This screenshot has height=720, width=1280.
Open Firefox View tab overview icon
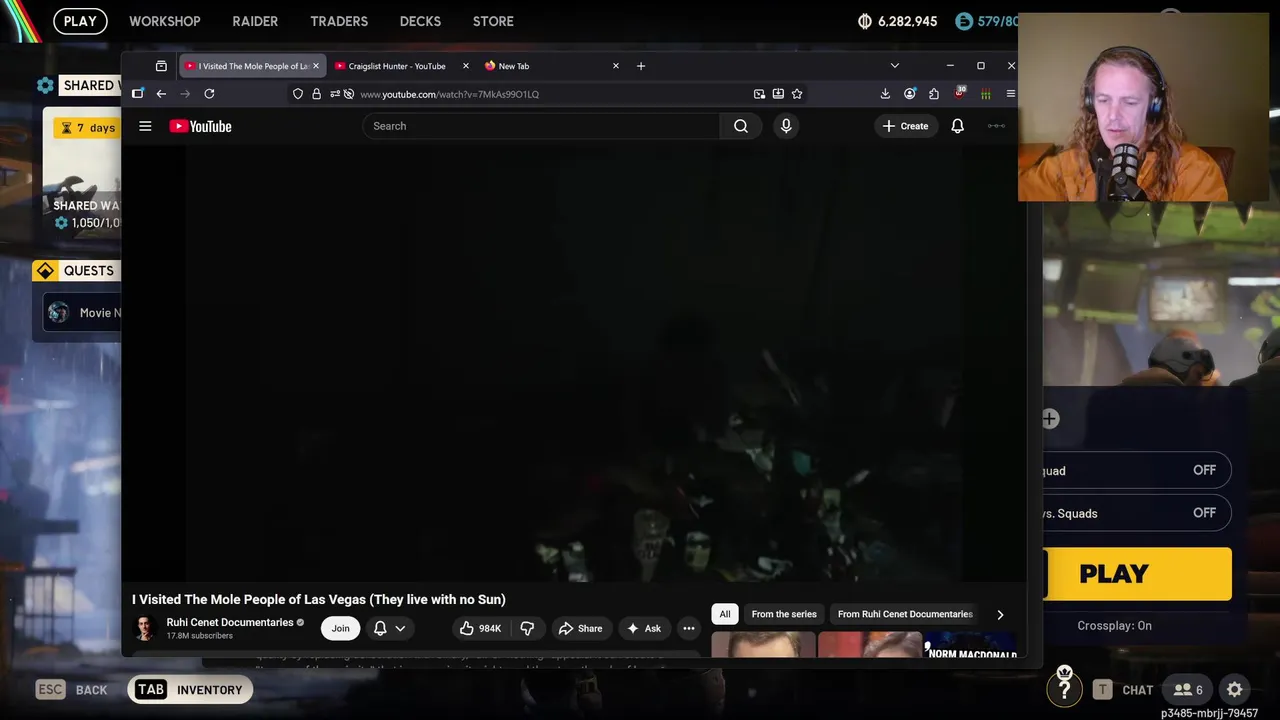pyautogui.click(x=161, y=66)
